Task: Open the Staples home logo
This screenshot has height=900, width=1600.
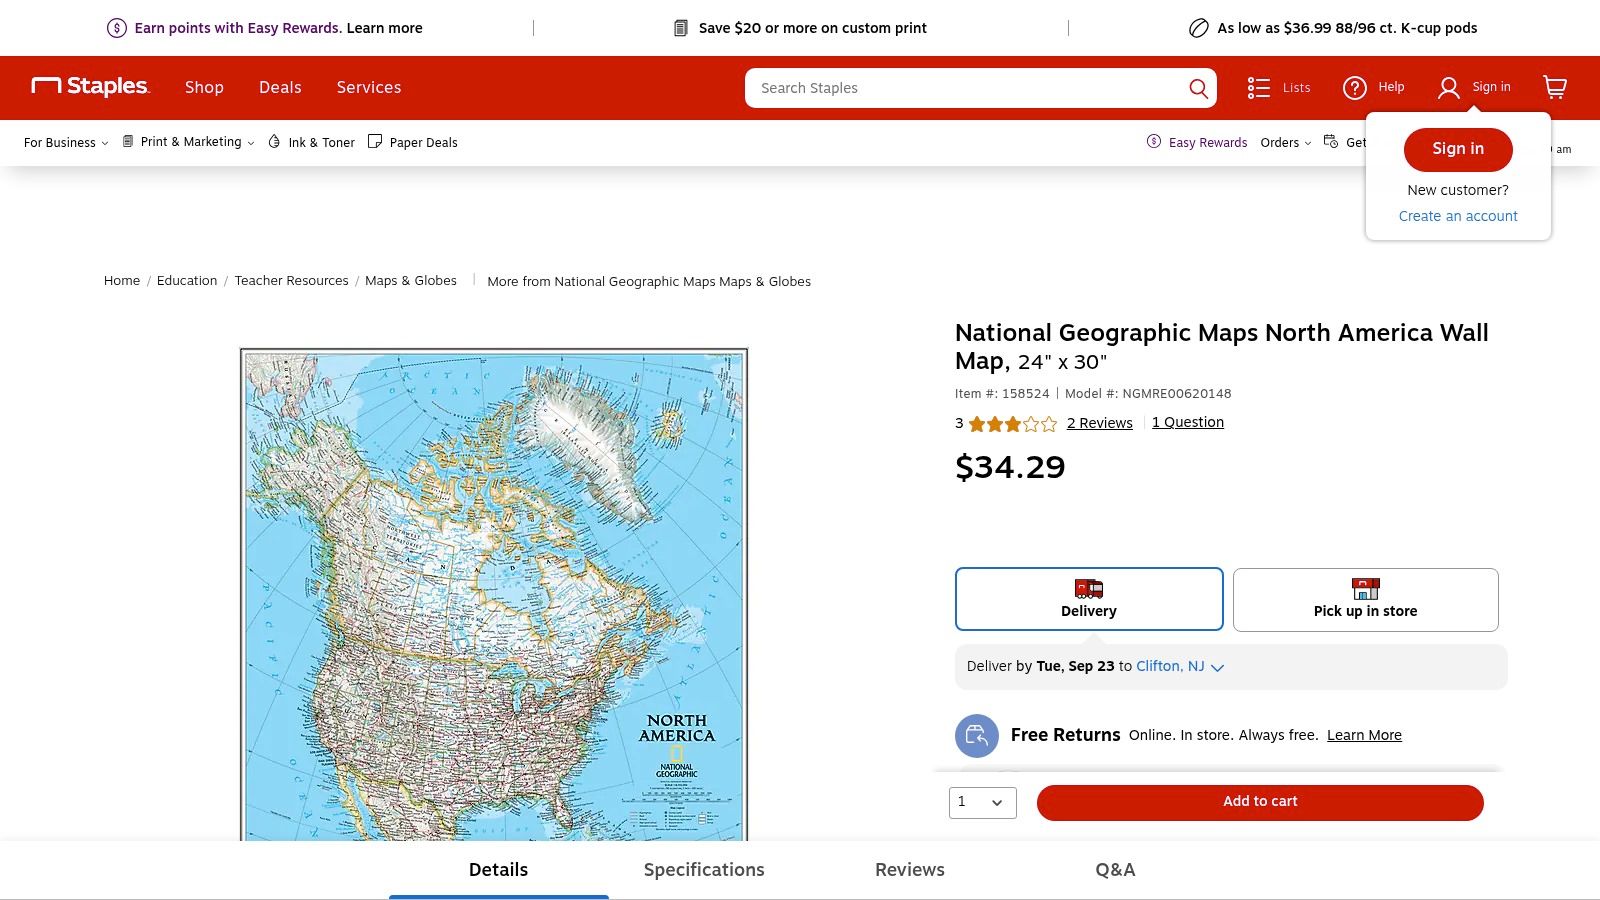Action: 88,87
